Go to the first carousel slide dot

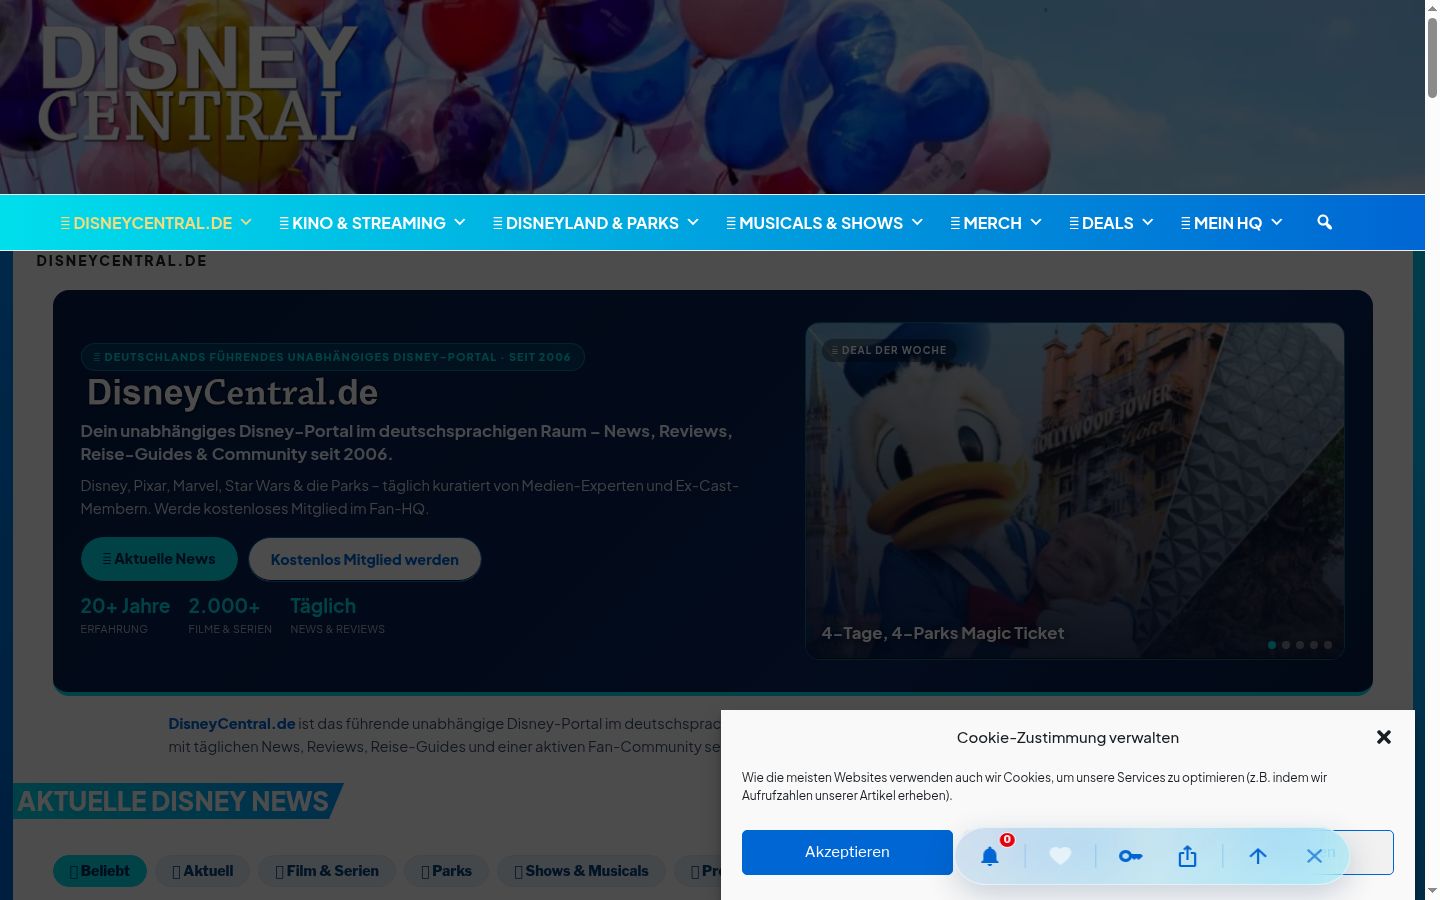[x=1272, y=645]
